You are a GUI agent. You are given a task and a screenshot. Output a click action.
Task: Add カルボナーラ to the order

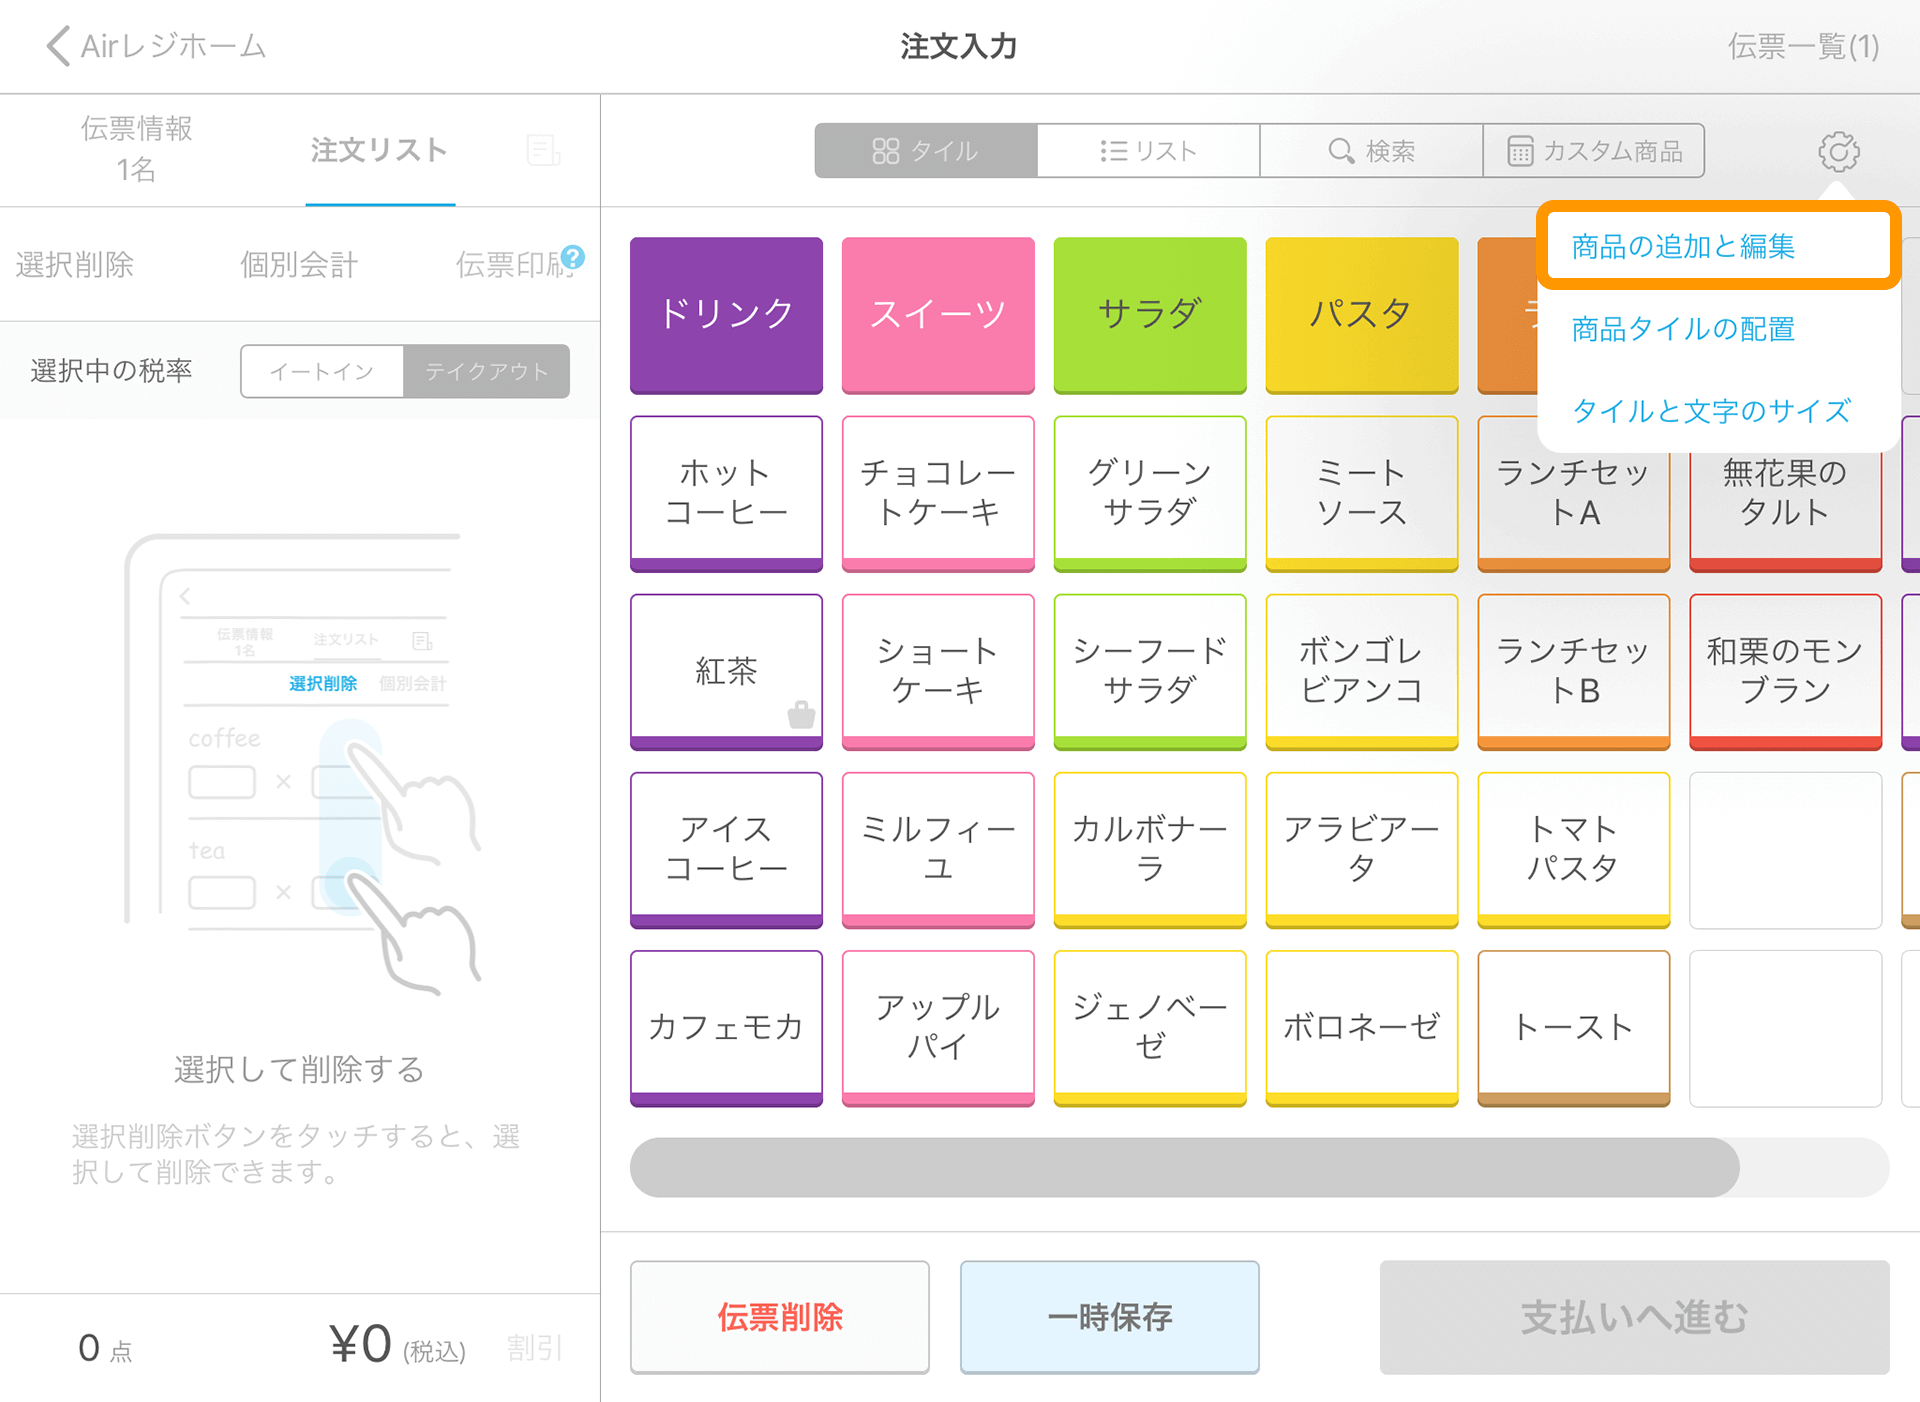(x=1150, y=849)
